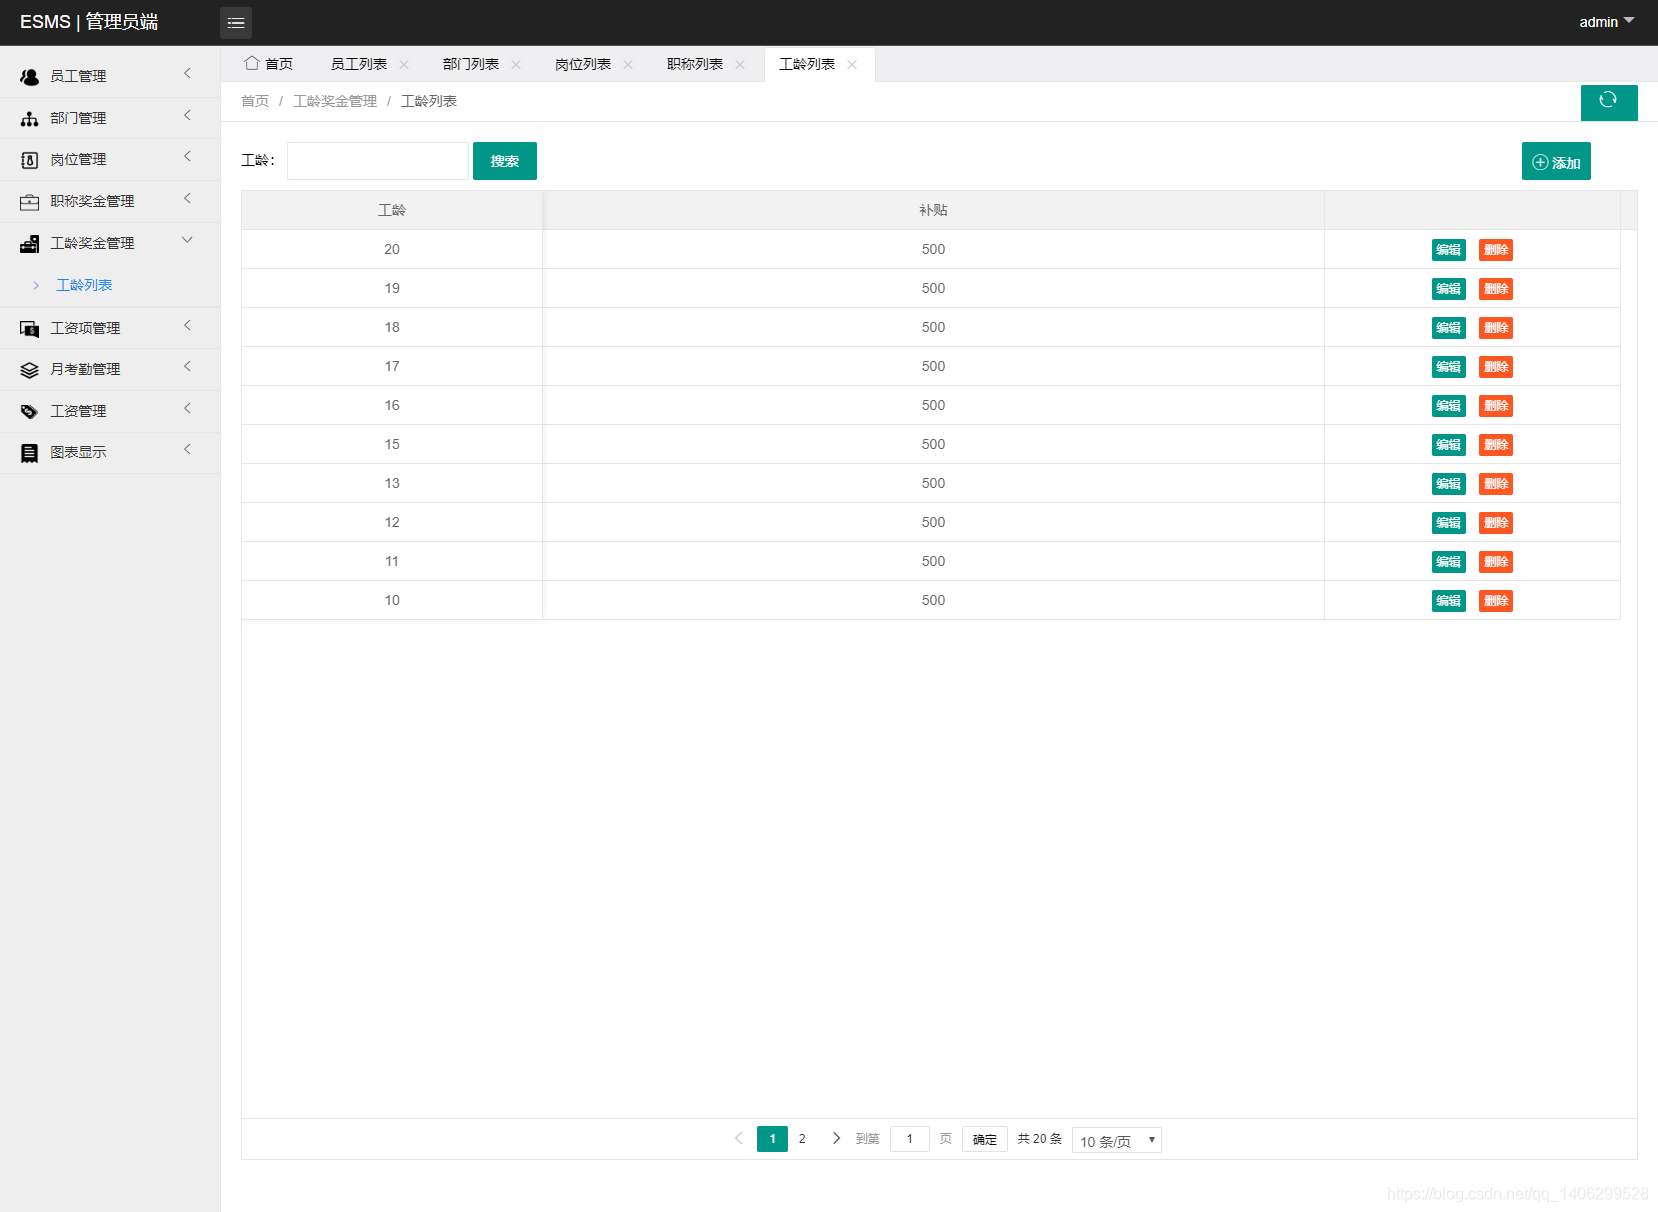Viewport: 1658px width, 1212px height.
Task: Close the 工龄列表 tab
Action: click(x=852, y=64)
